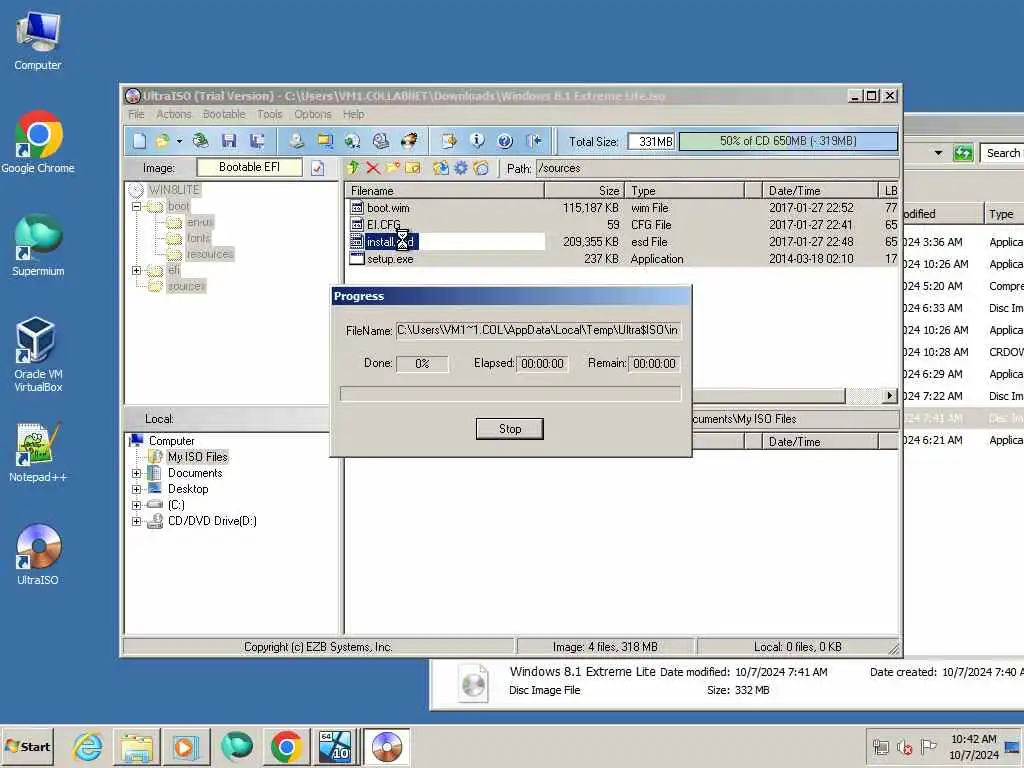Expand the (C:) drive in the Local tree
This screenshot has height=768, width=1024.
pyautogui.click(x=136, y=505)
